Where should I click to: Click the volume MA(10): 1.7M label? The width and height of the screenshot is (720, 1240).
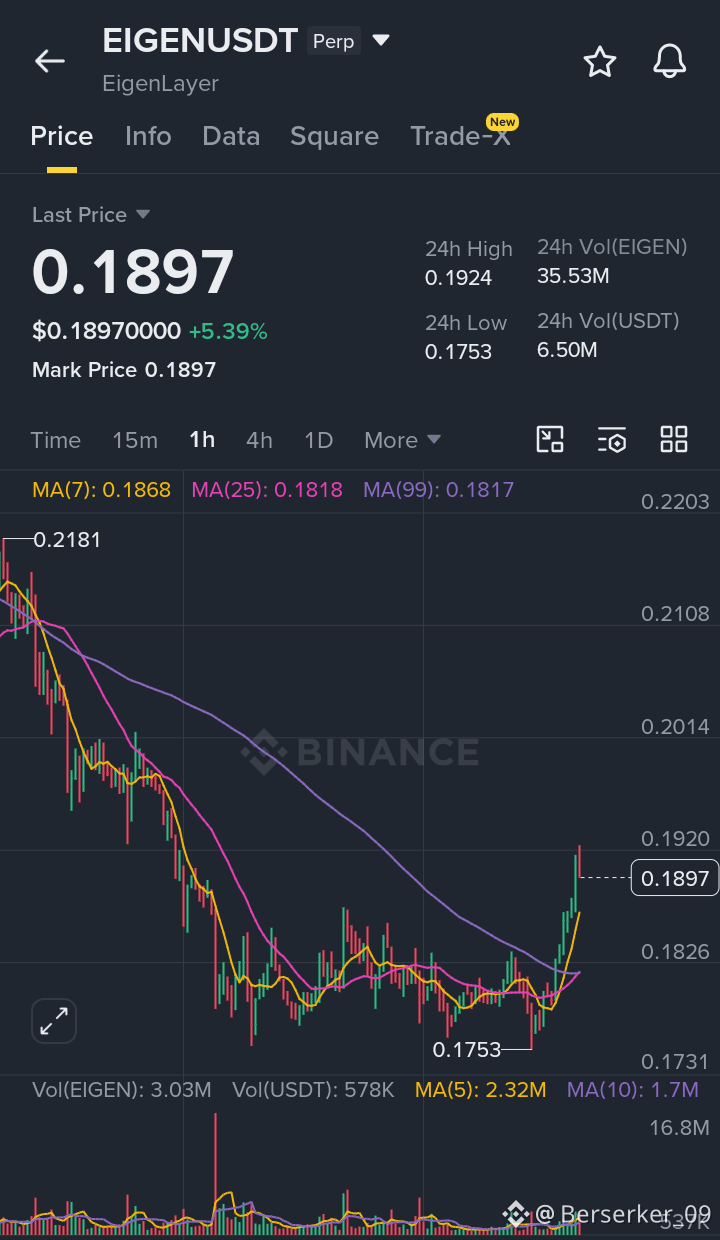[633, 1090]
